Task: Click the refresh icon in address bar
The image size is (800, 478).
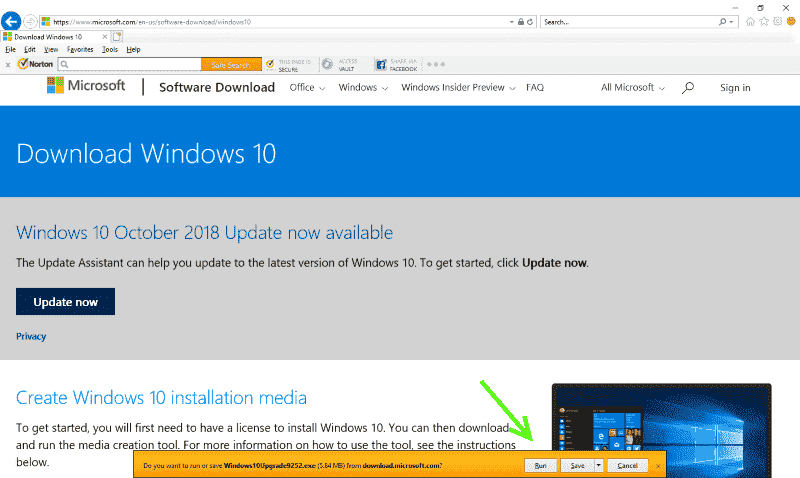Action: pyautogui.click(x=530, y=22)
